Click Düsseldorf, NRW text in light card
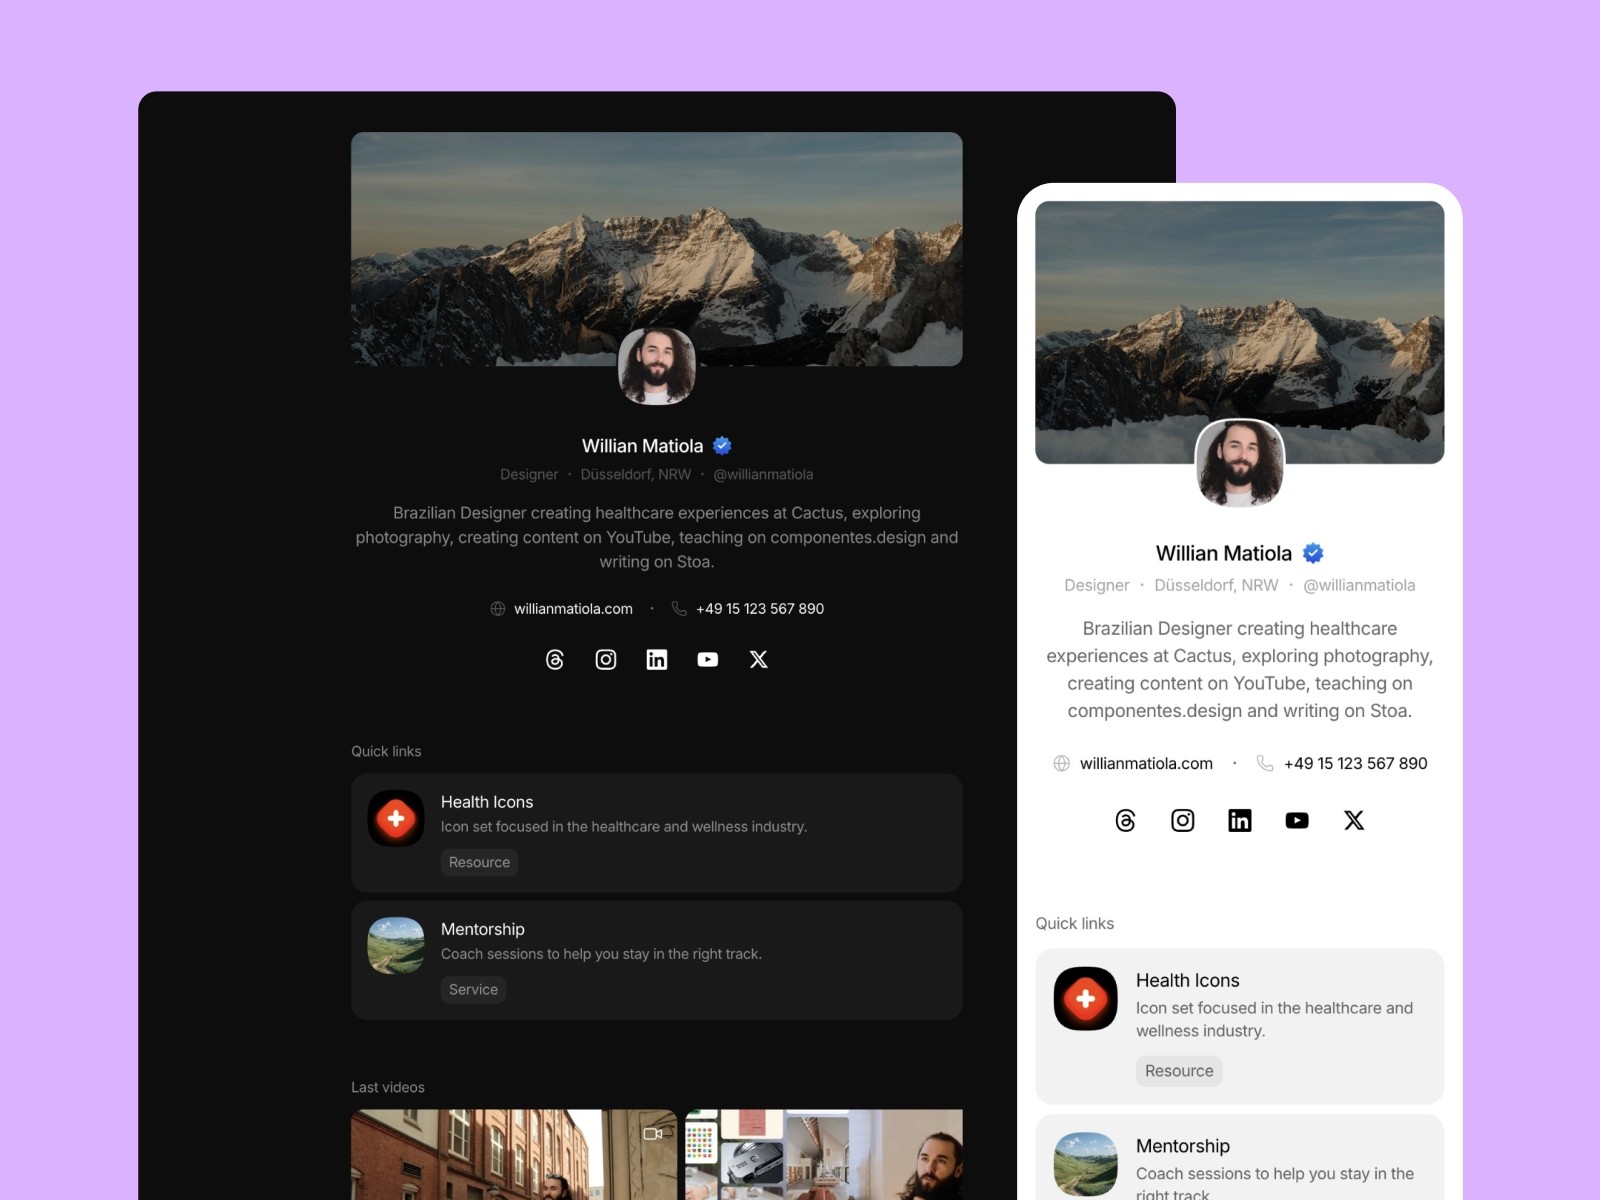This screenshot has height=1200, width=1600. (x=1216, y=585)
